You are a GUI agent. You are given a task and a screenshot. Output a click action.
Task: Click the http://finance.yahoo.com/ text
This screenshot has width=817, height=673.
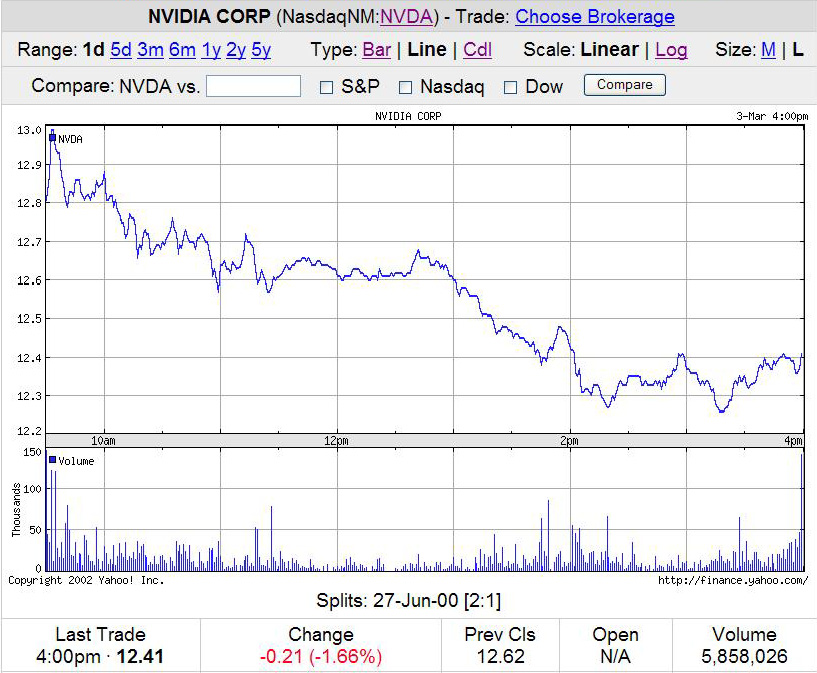point(733,580)
